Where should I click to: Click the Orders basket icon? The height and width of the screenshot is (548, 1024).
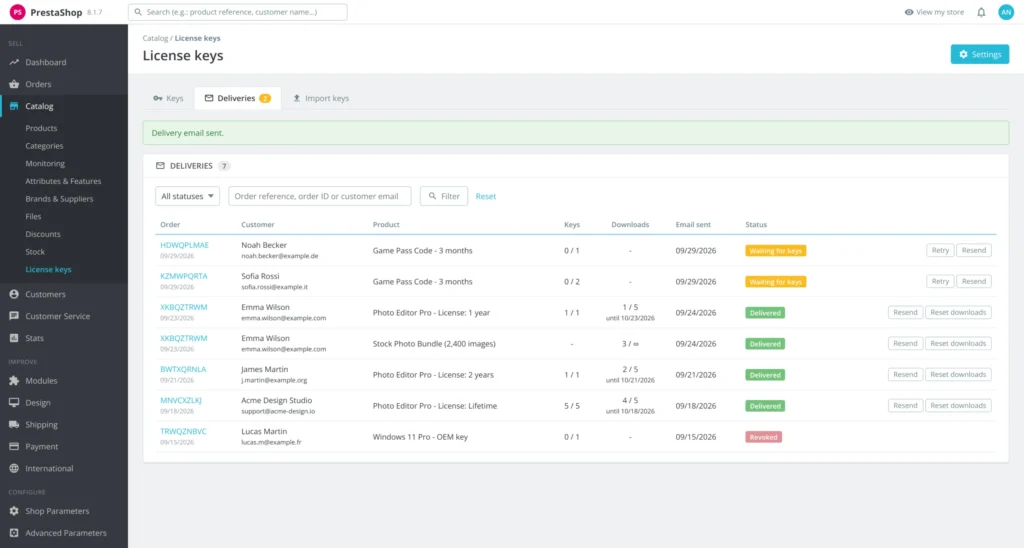point(14,84)
